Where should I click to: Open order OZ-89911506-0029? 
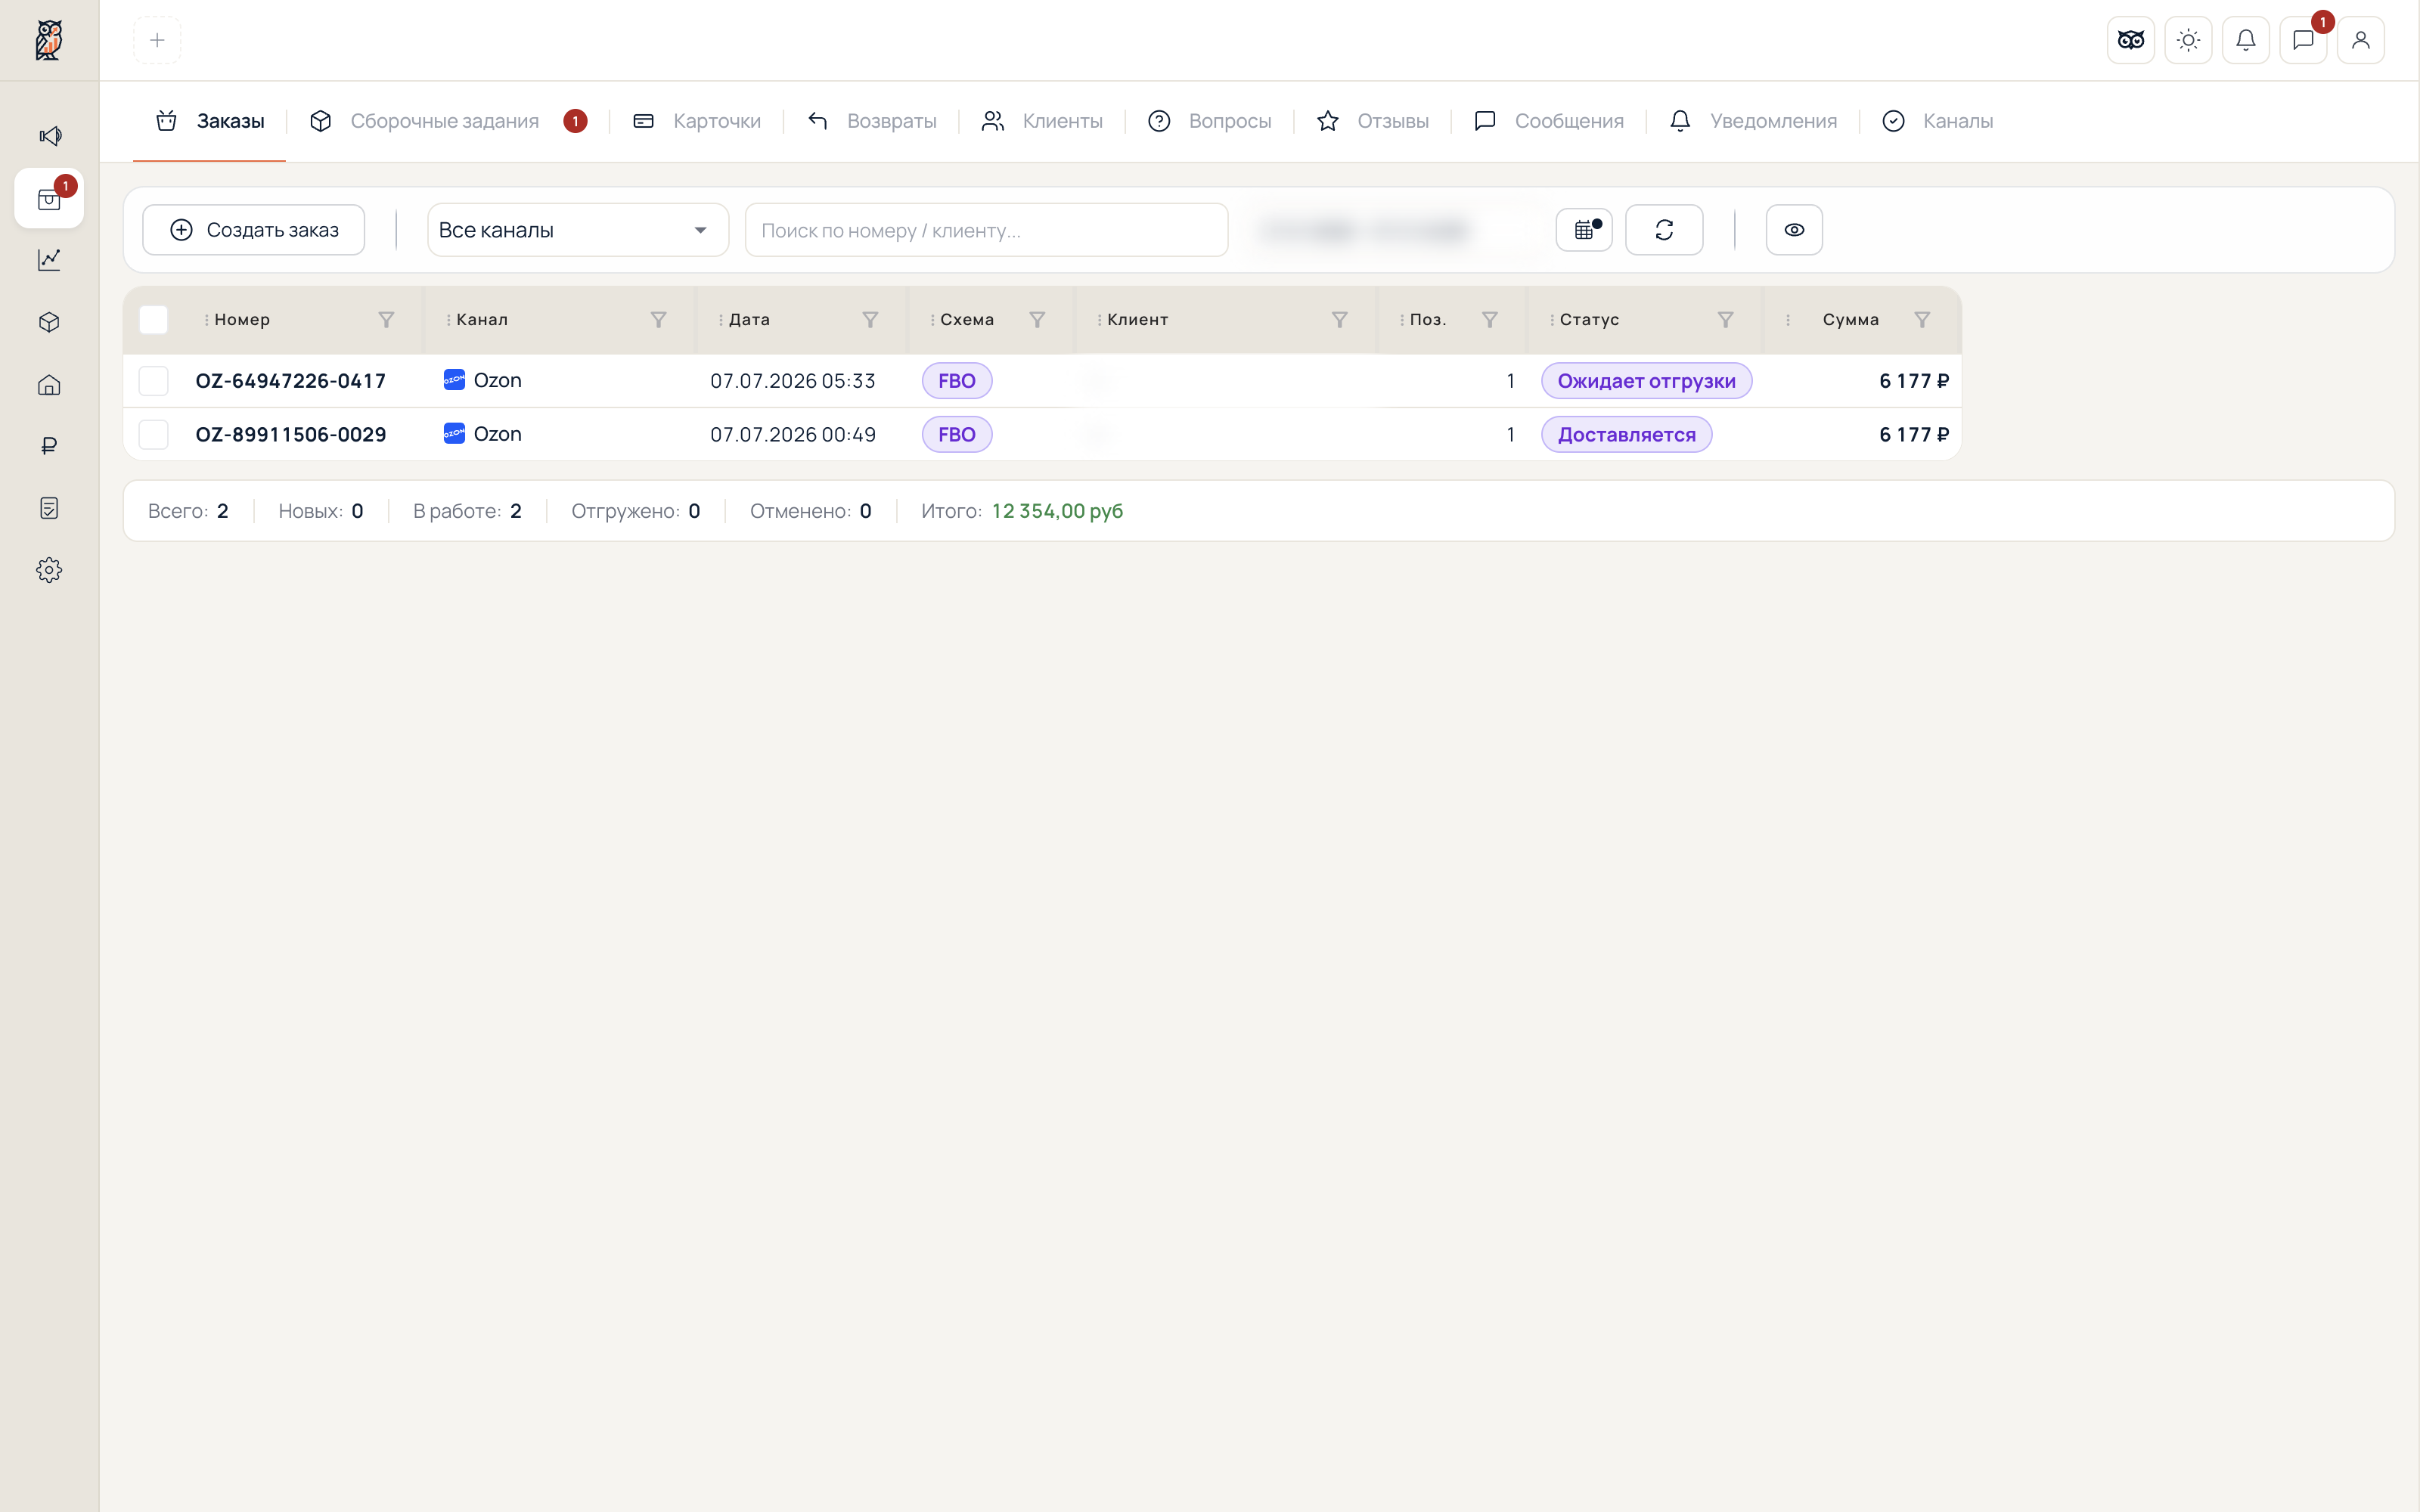coord(291,434)
